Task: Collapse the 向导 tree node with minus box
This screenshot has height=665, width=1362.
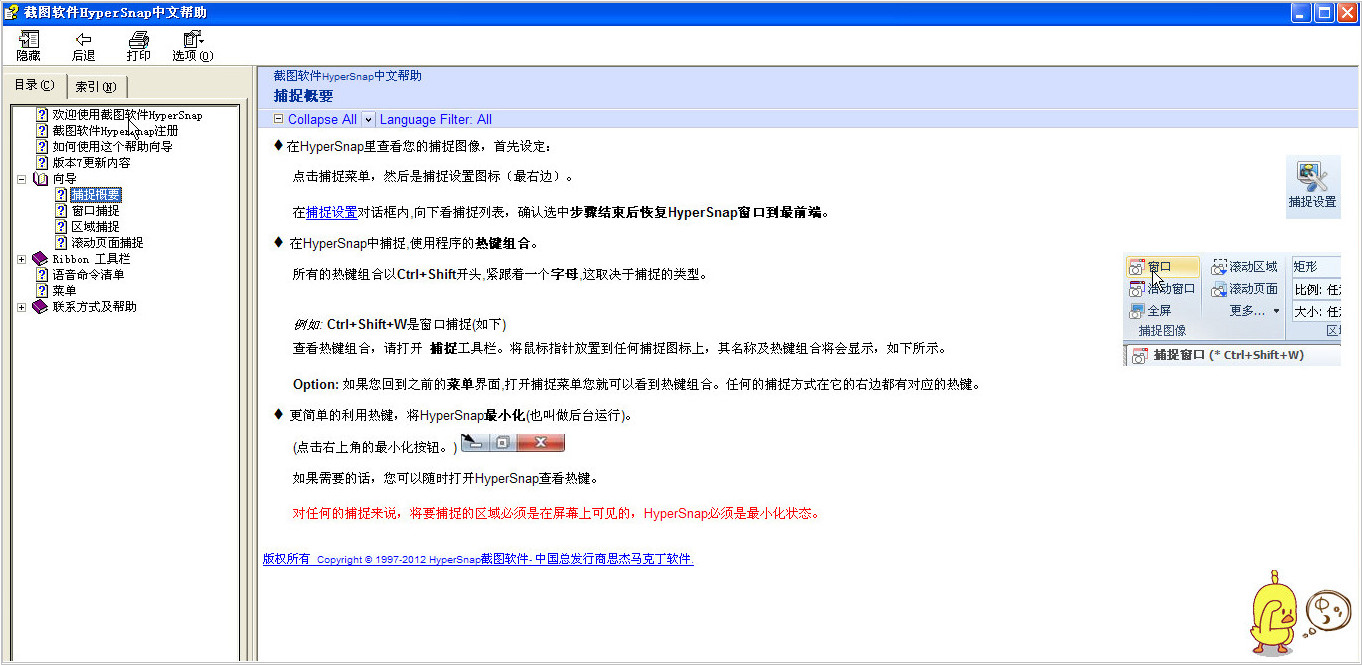Action: [x=22, y=179]
